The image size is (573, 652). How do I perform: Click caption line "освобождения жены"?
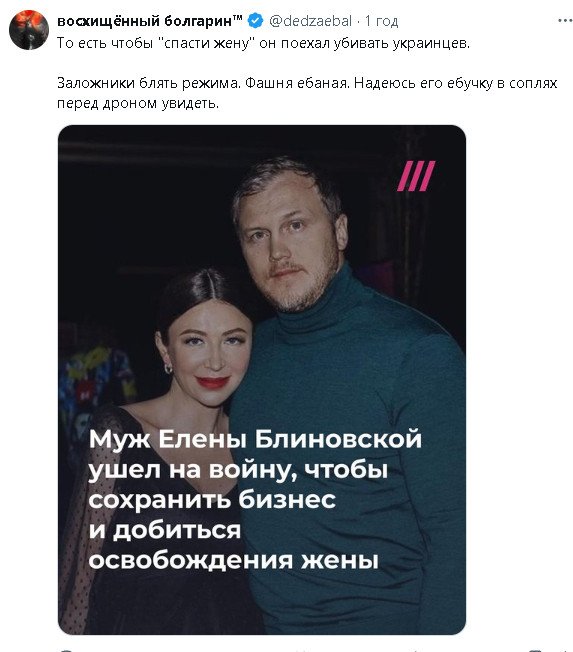(234, 560)
